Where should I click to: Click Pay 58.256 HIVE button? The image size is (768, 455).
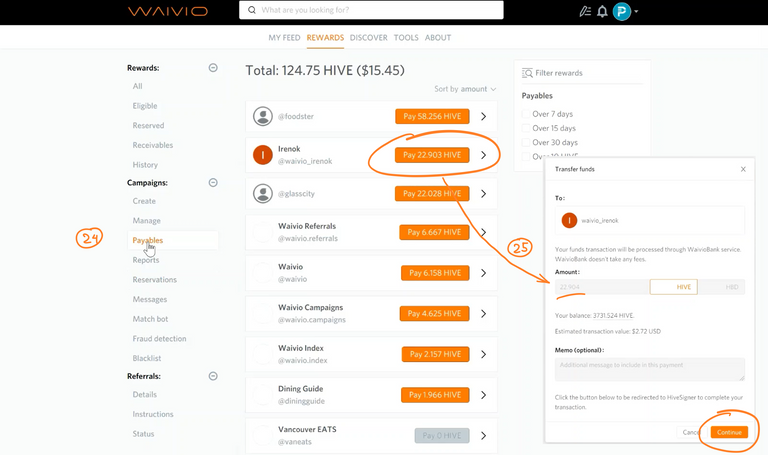click(x=432, y=116)
